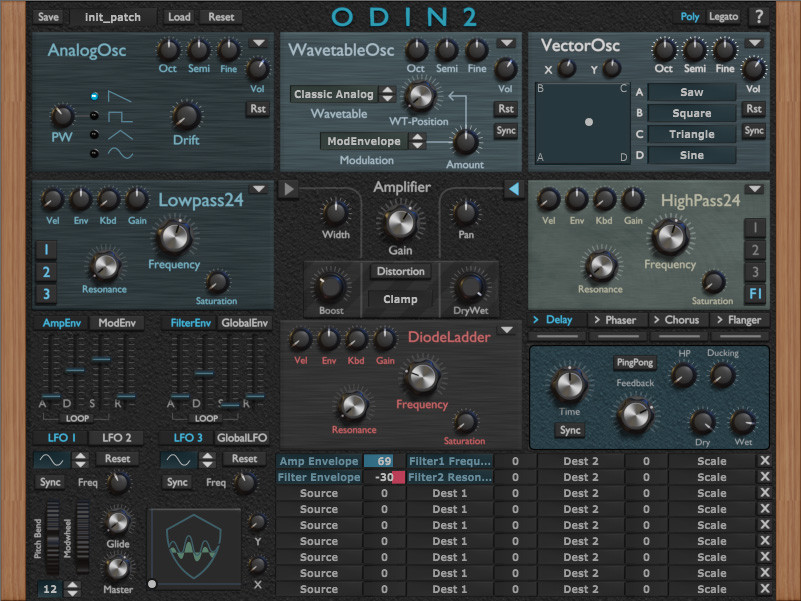The height and width of the screenshot is (601, 801).
Task: Switch to the LFO 2 tab
Action: point(117,438)
